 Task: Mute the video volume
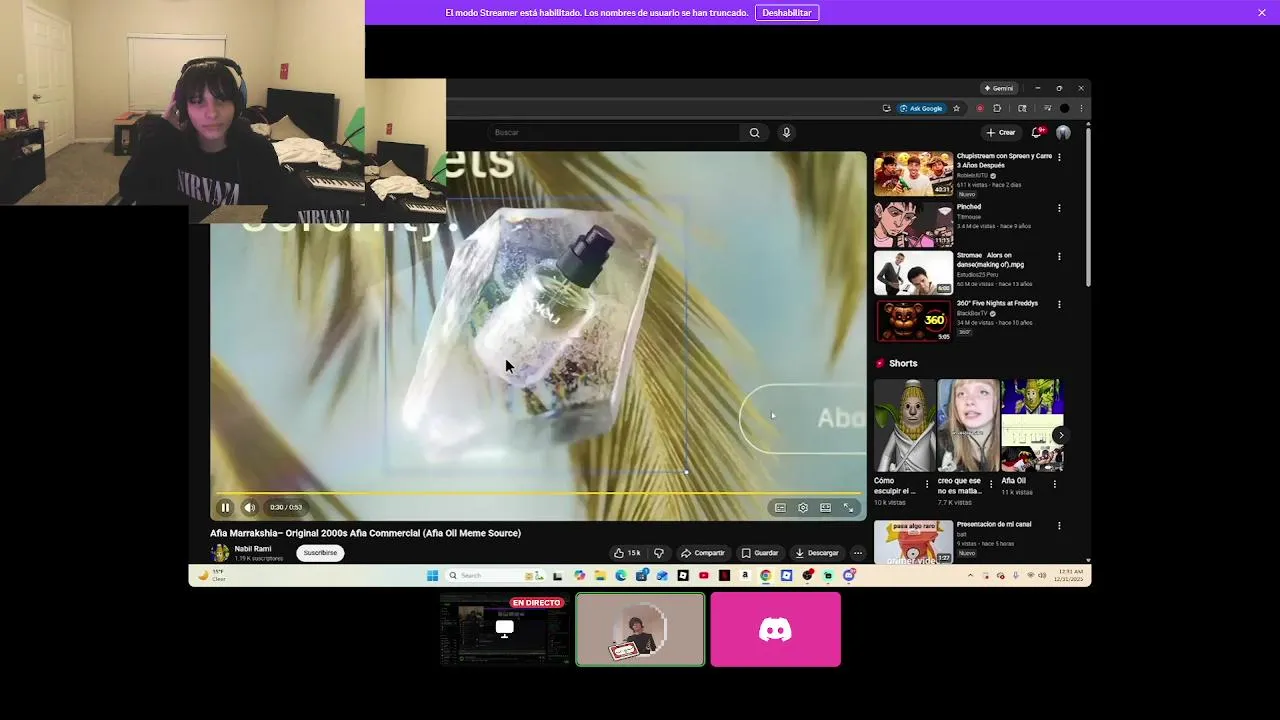pos(249,507)
